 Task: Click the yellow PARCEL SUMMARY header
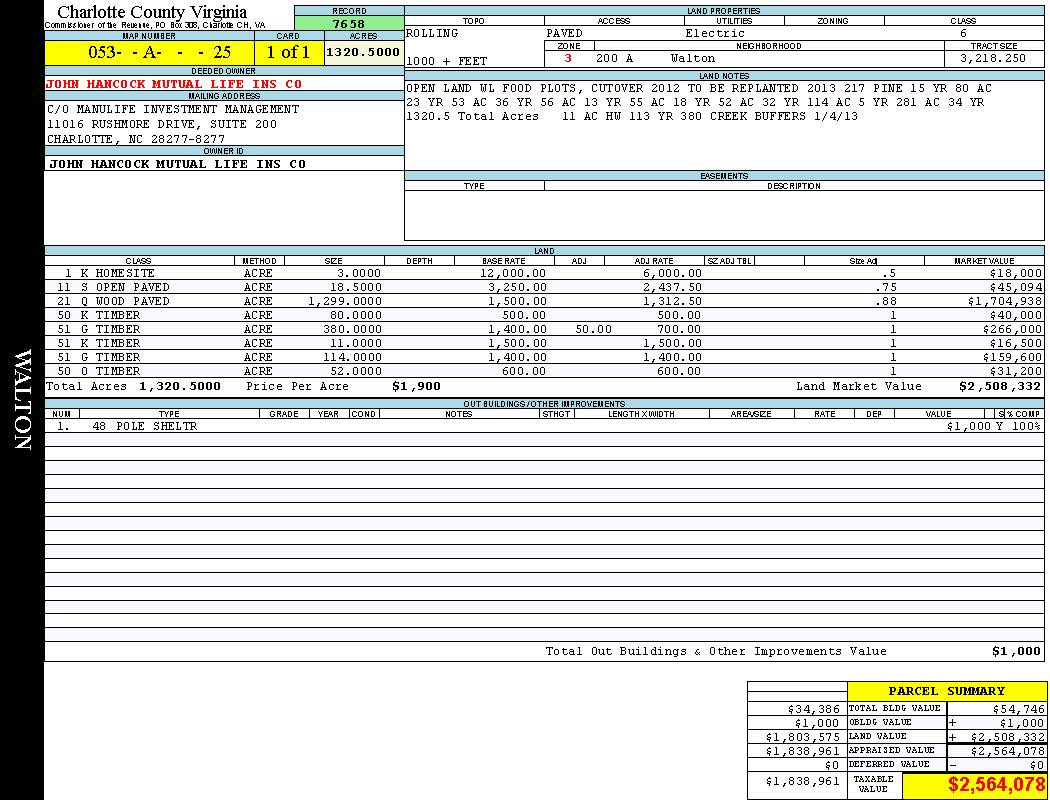[x=946, y=691]
